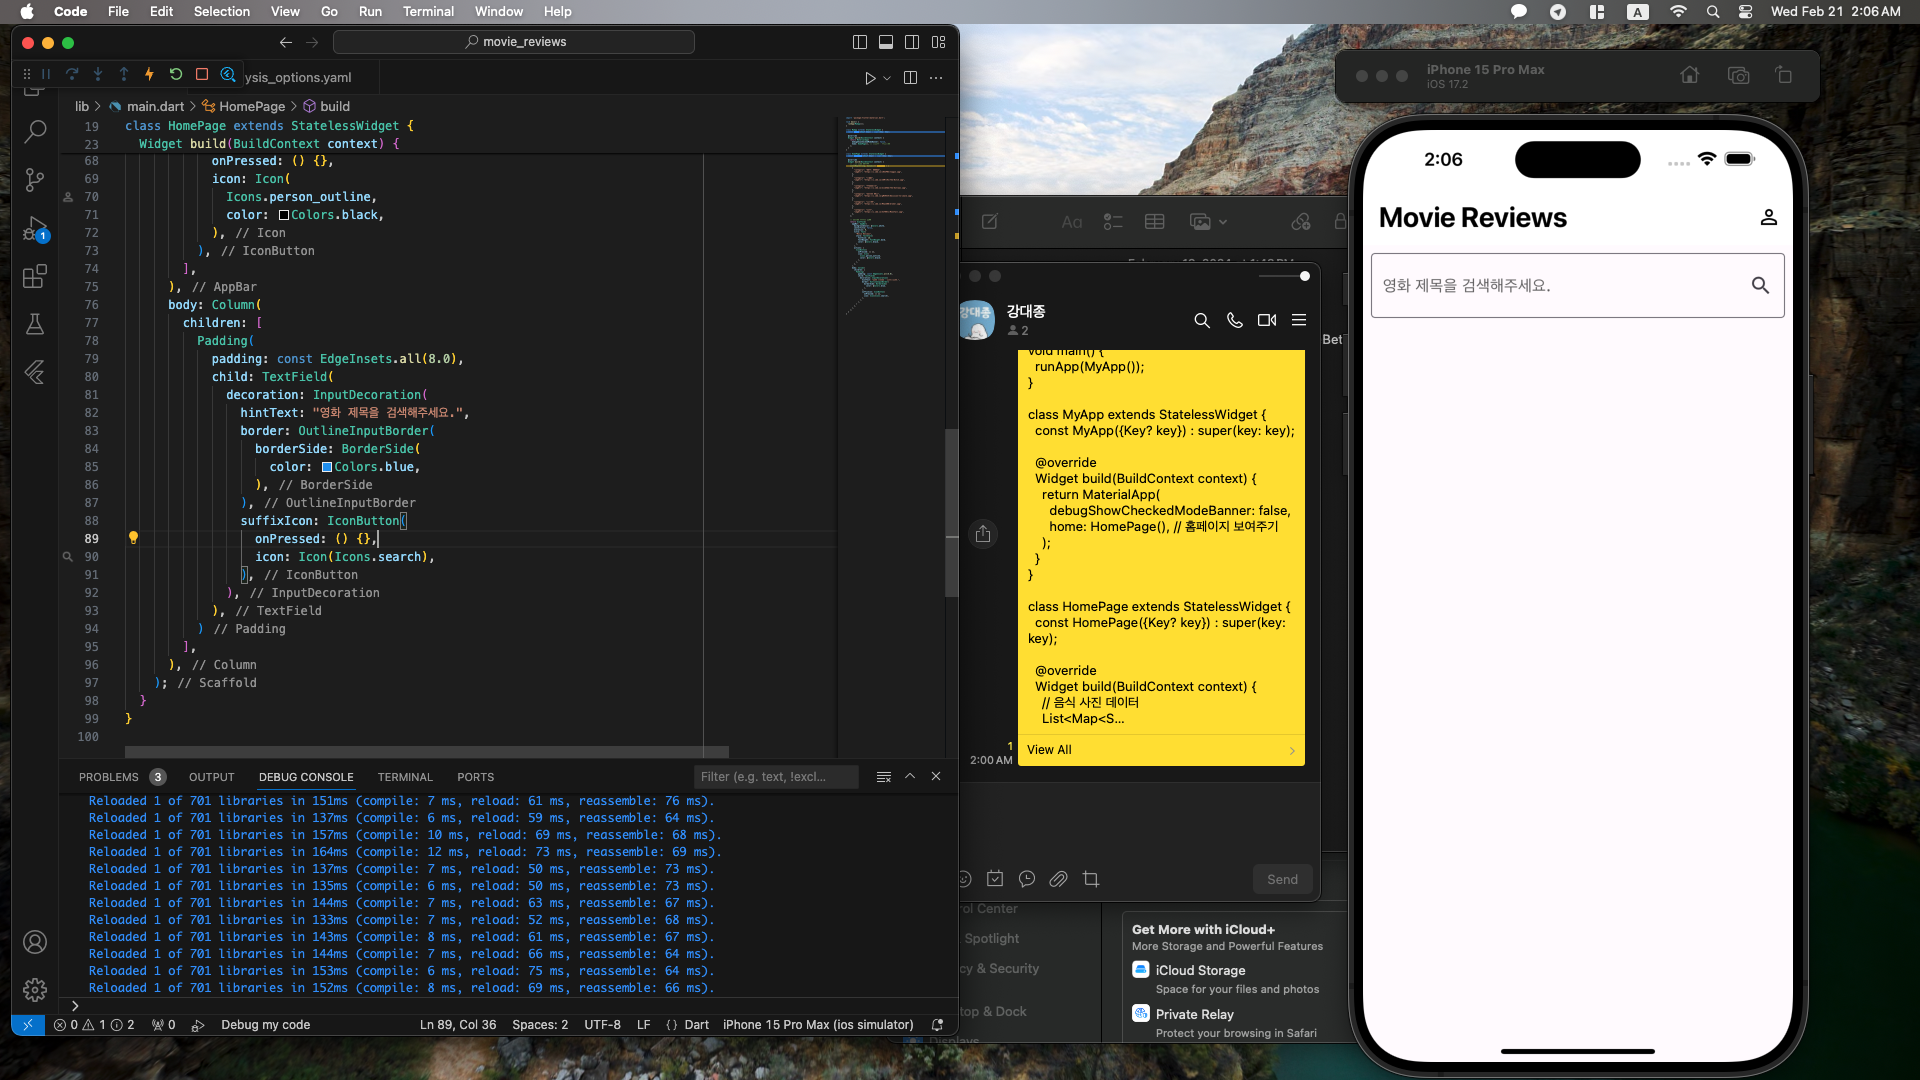Search within the chat conversation

(1202, 321)
